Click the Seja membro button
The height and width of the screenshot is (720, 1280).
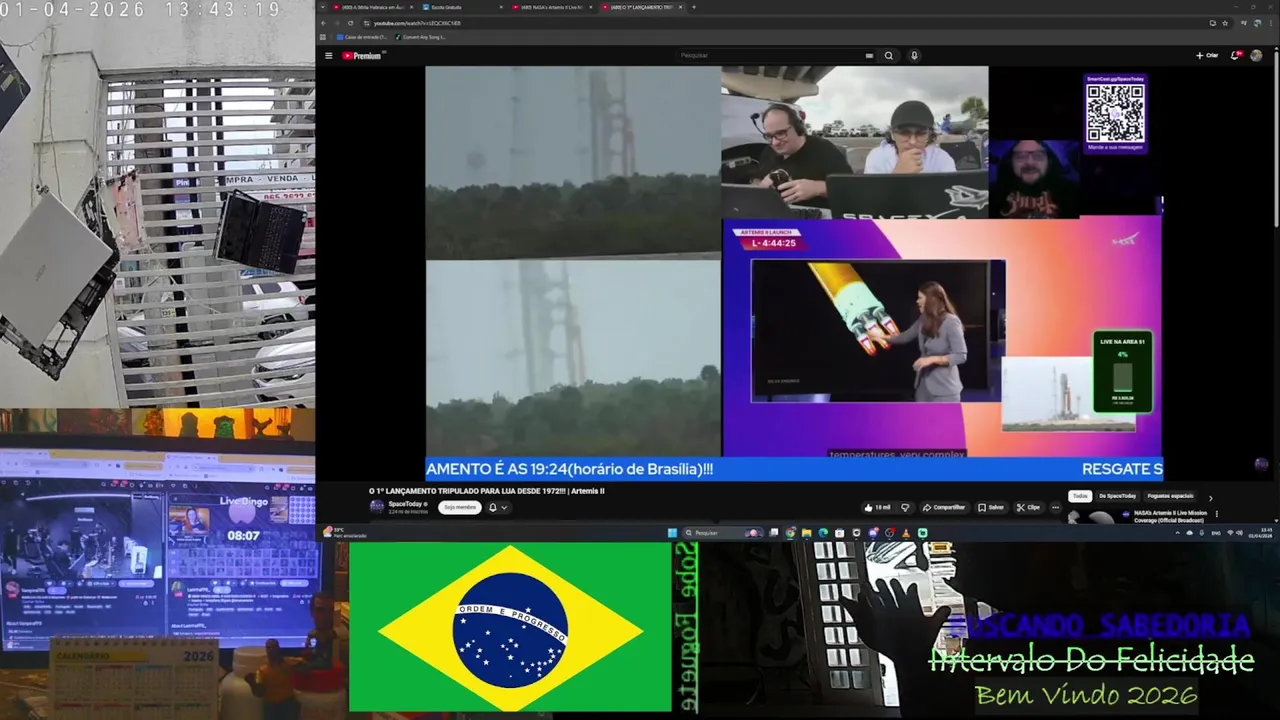coord(459,507)
